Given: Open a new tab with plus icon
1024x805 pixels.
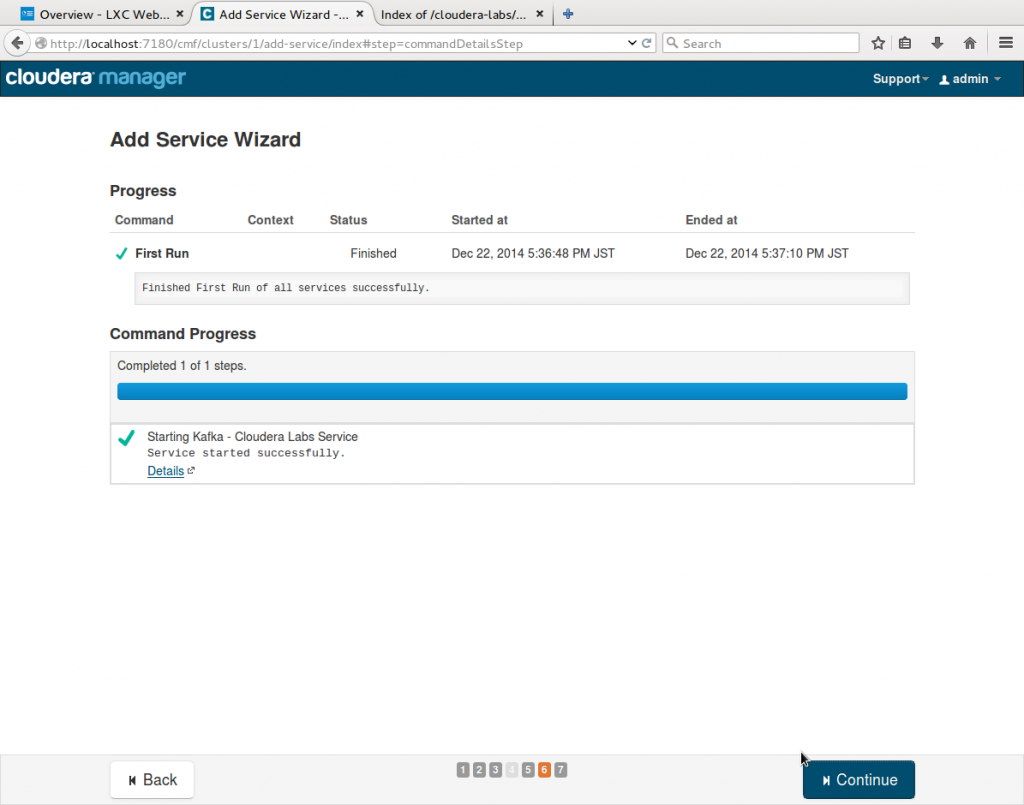Looking at the screenshot, I should click(x=568, y=14).
